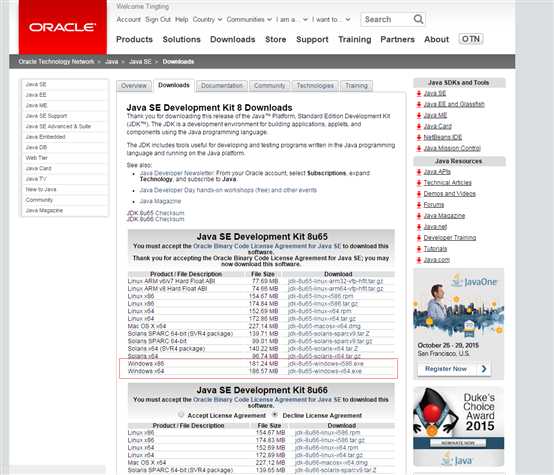Click into the Search field
Screen dimensions: 554x475
point(387,19)
